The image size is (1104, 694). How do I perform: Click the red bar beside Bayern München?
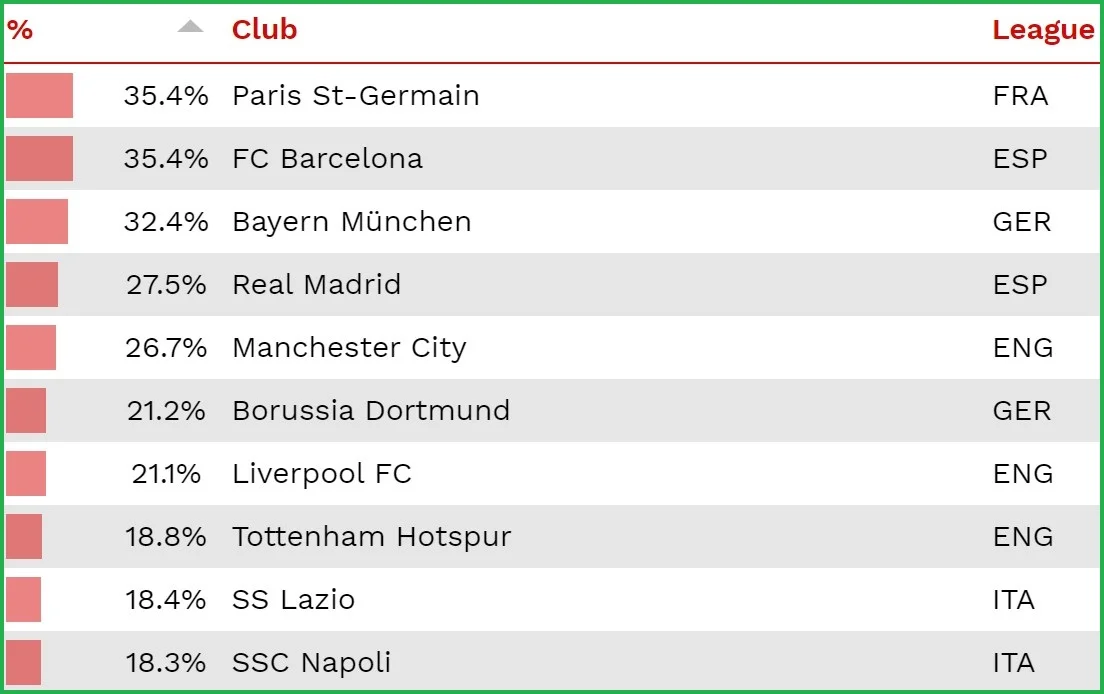37,222
